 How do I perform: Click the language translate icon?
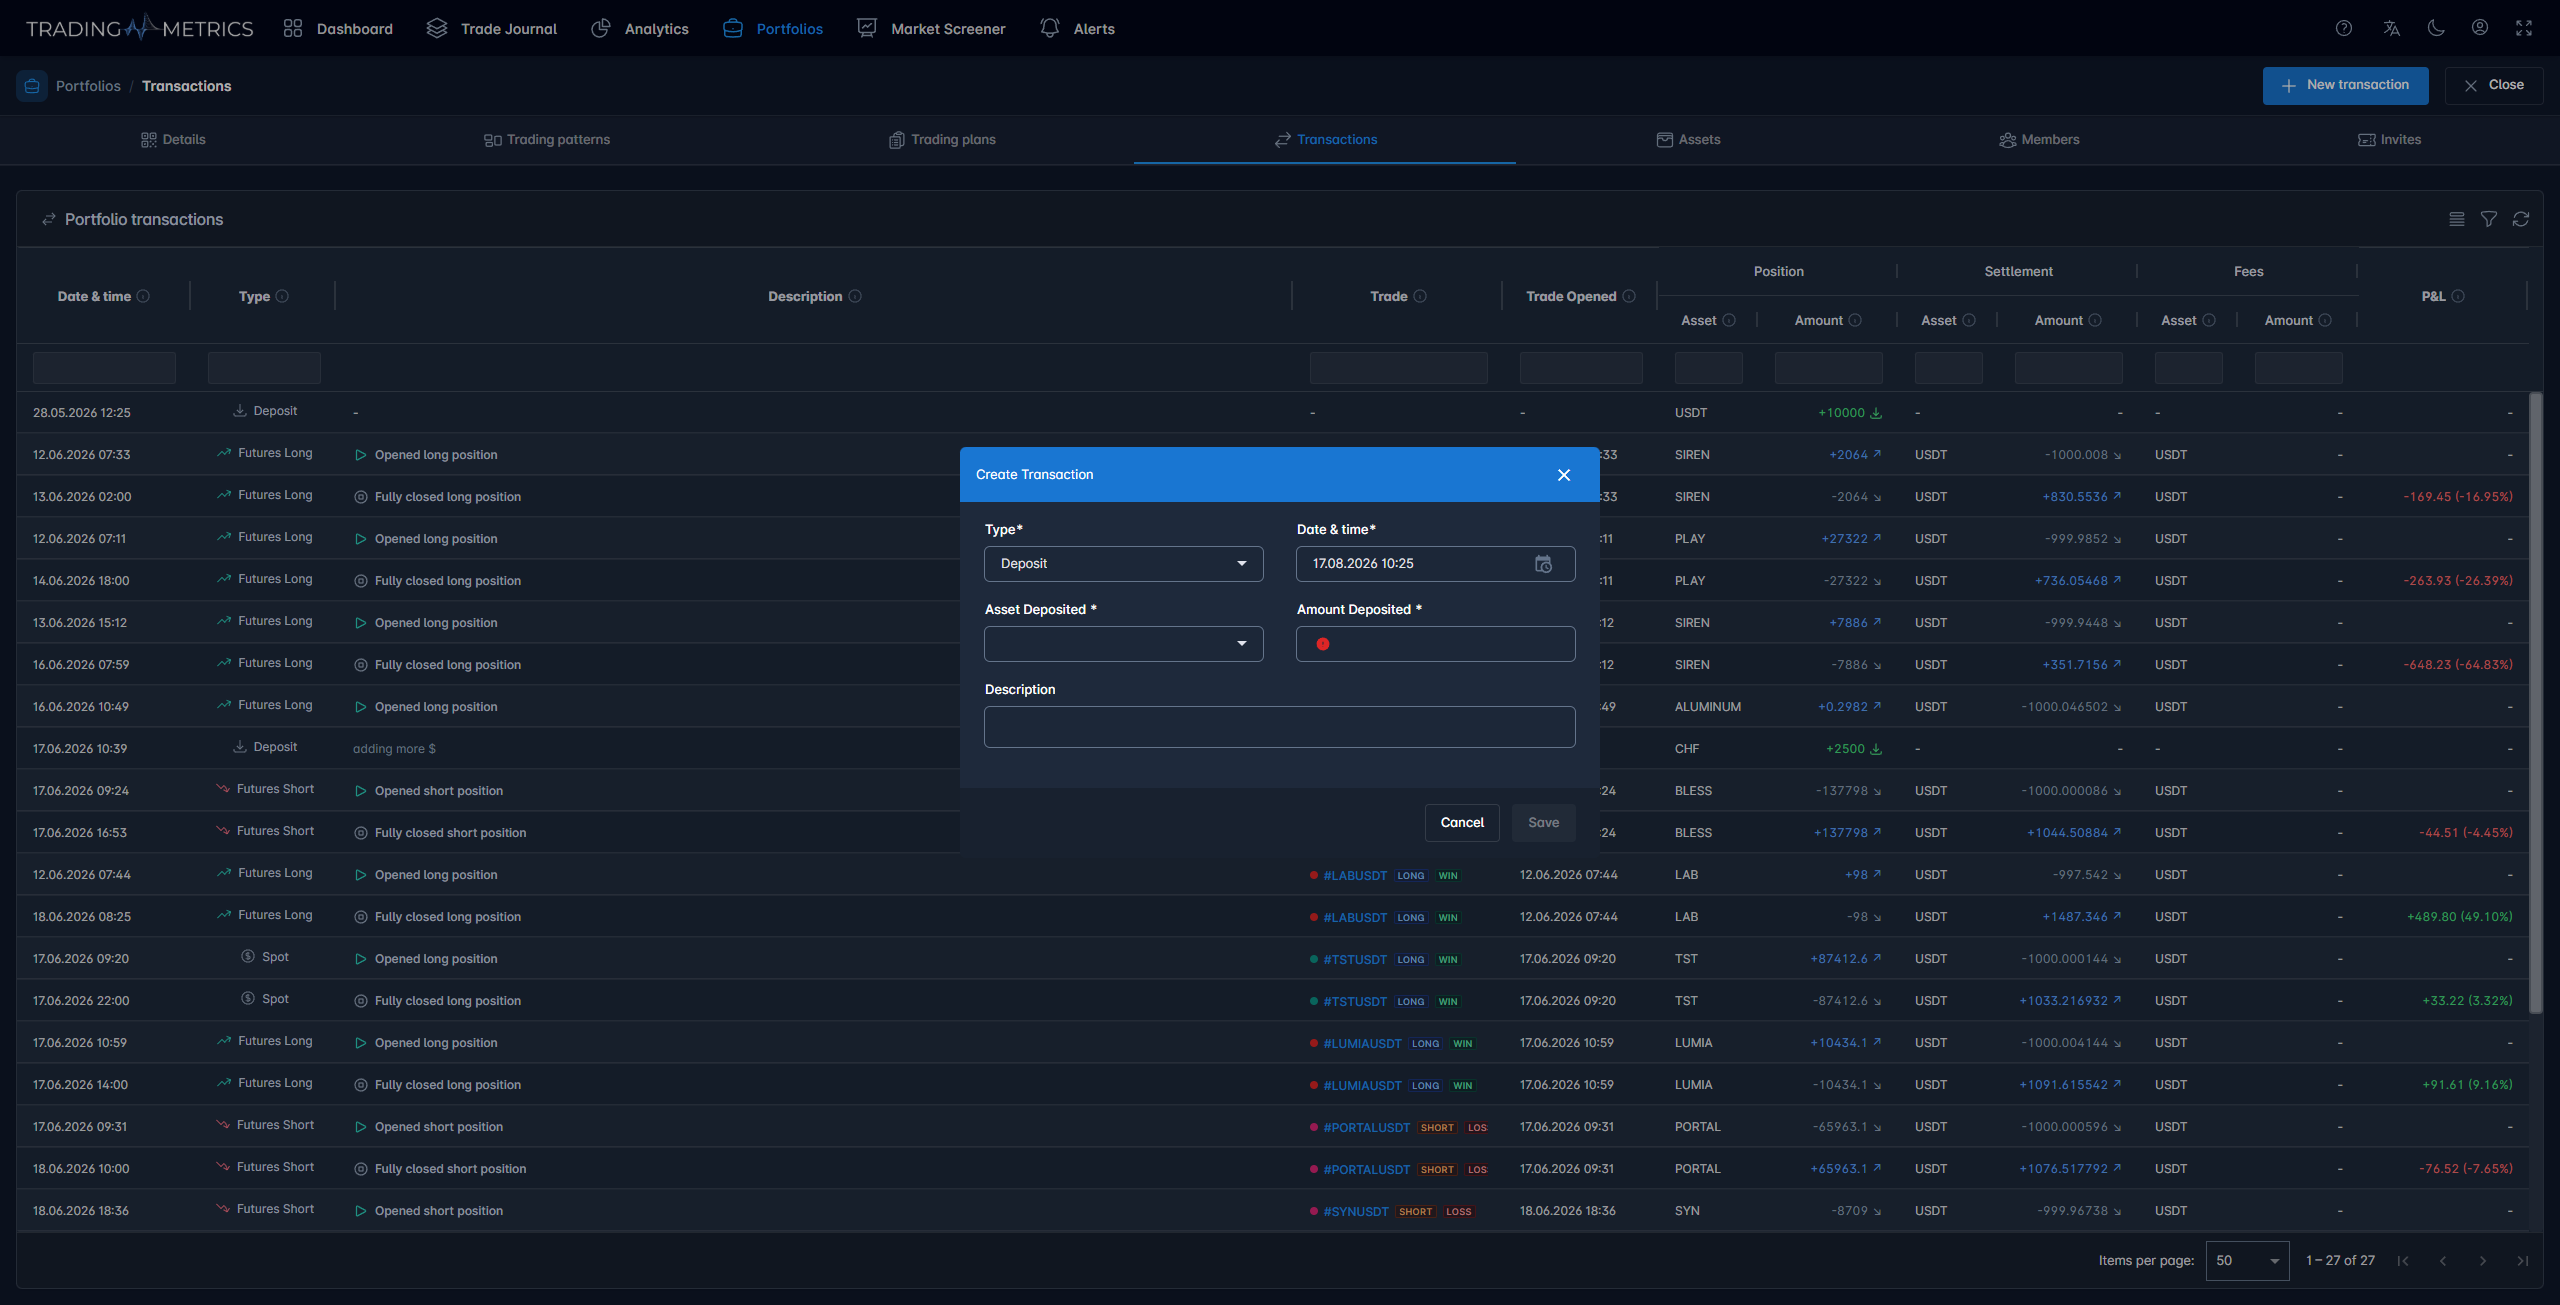[2391, 28]
